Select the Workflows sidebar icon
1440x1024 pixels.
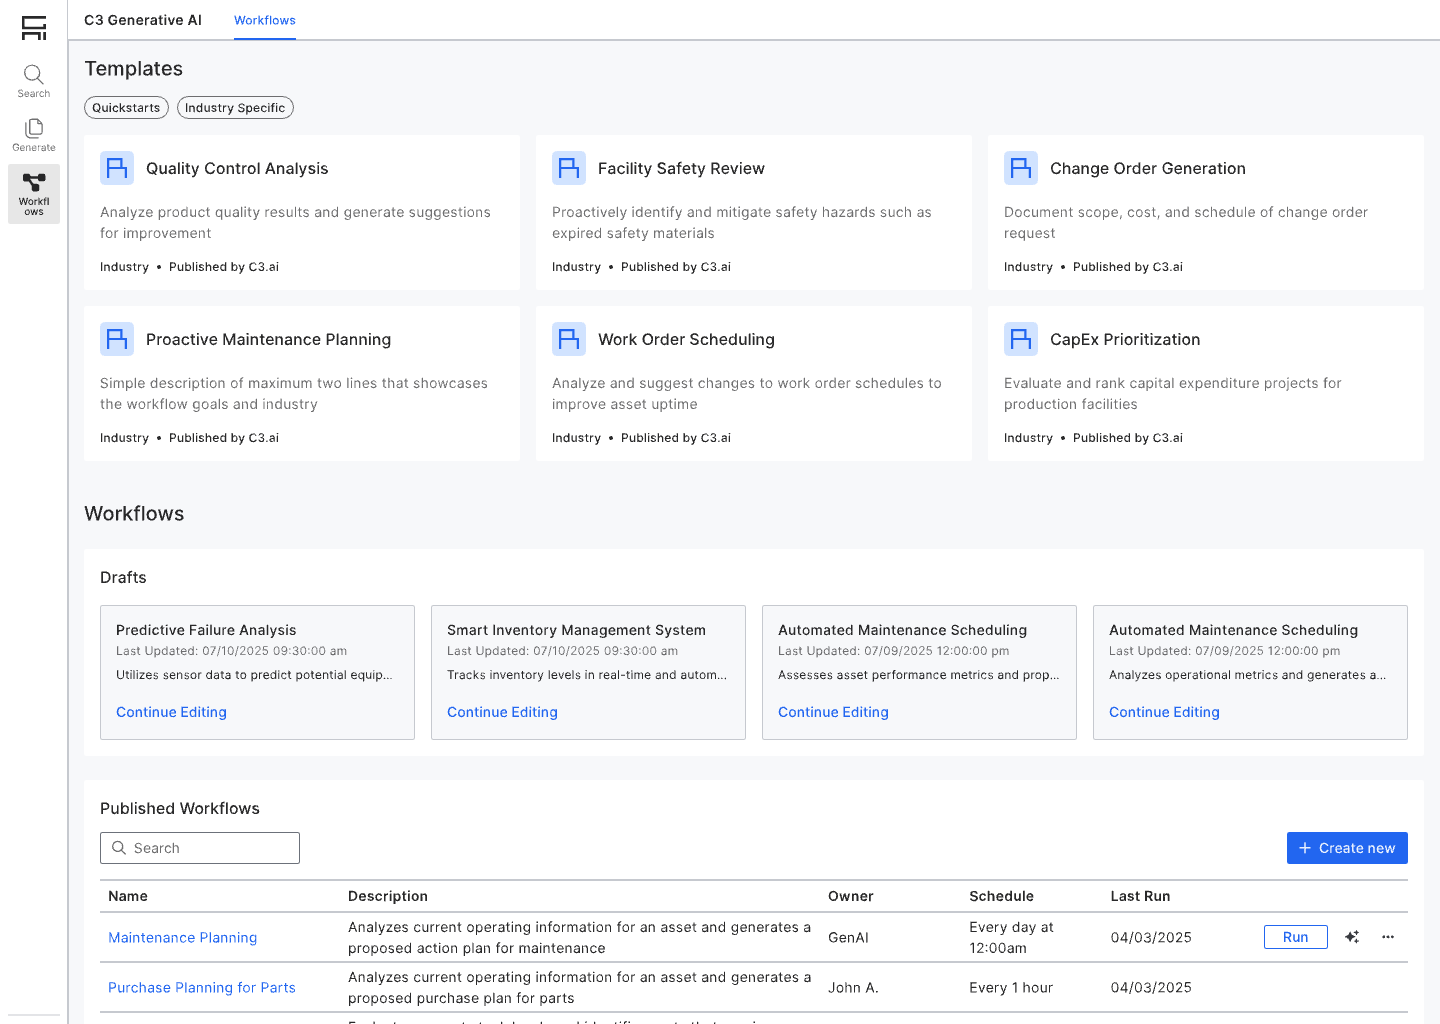tap(34, 194)
